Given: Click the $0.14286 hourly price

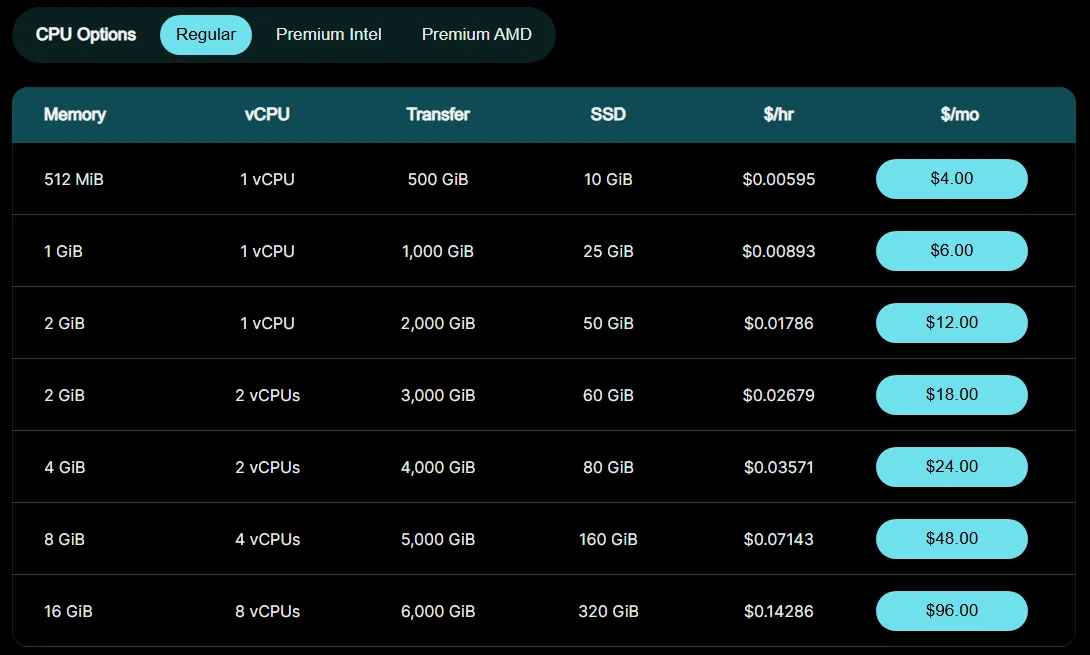Looking at the screenshot, I should point(779,611).
